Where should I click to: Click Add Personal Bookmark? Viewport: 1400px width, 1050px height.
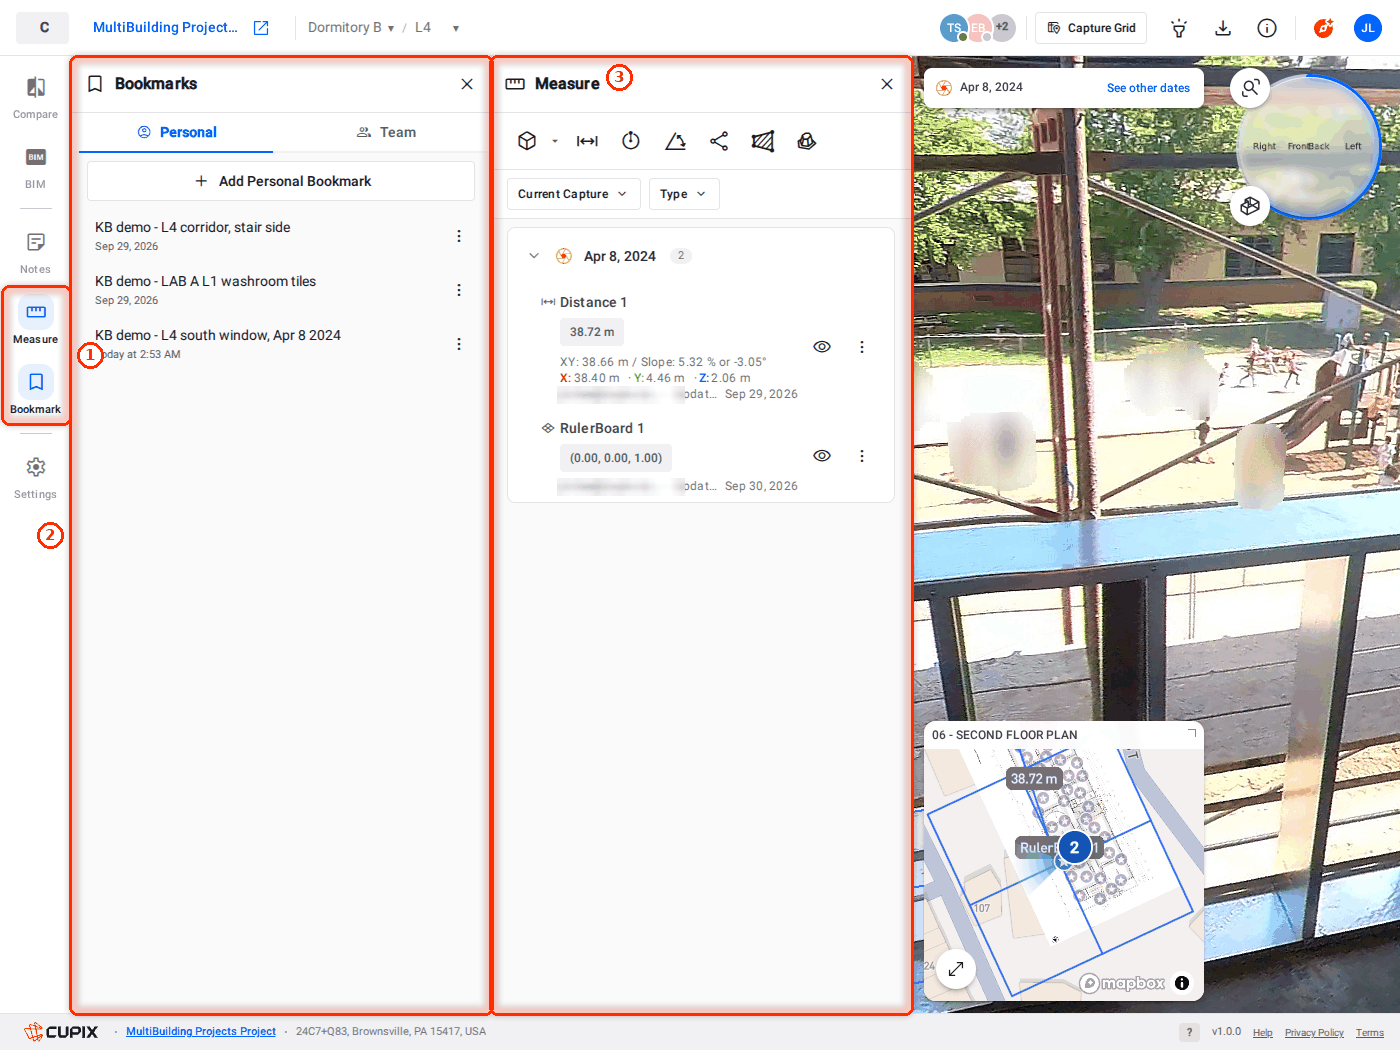[281, 181]
